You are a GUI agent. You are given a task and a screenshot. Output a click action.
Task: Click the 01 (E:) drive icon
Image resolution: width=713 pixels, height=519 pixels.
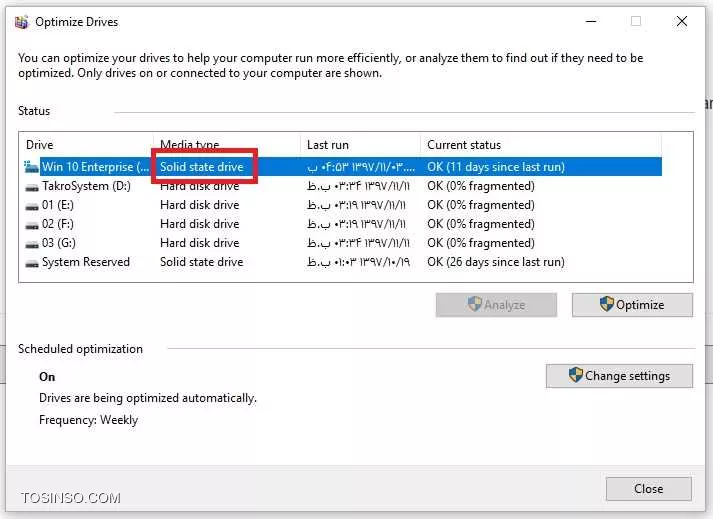pos(31,206)
